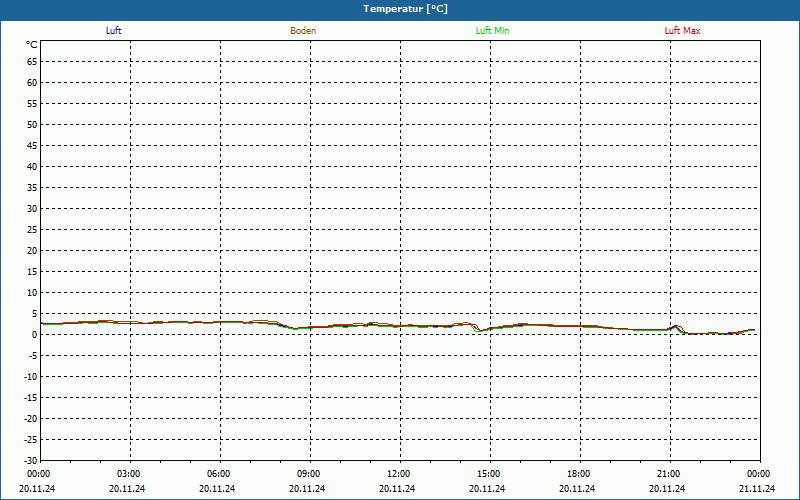Click the 09:00 time axis label

[x=309, y=474]
